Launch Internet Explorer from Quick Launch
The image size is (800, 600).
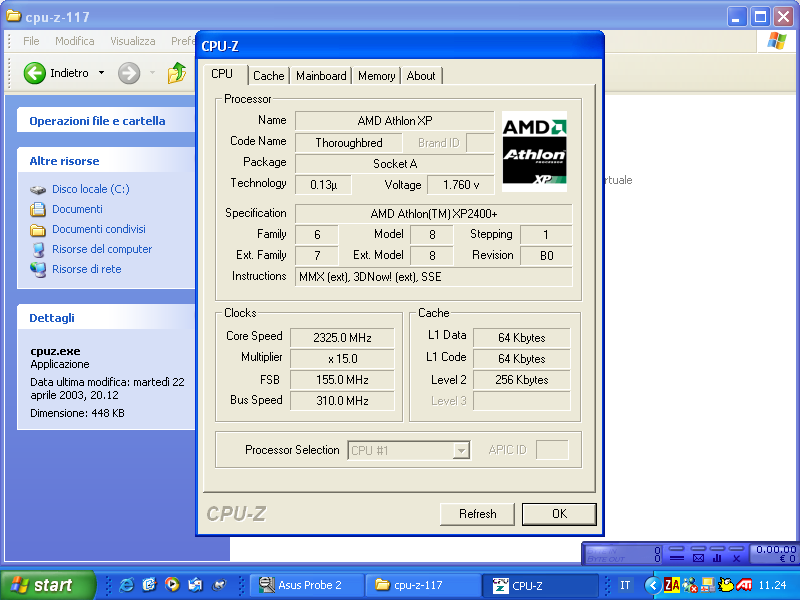coord(126,585)
